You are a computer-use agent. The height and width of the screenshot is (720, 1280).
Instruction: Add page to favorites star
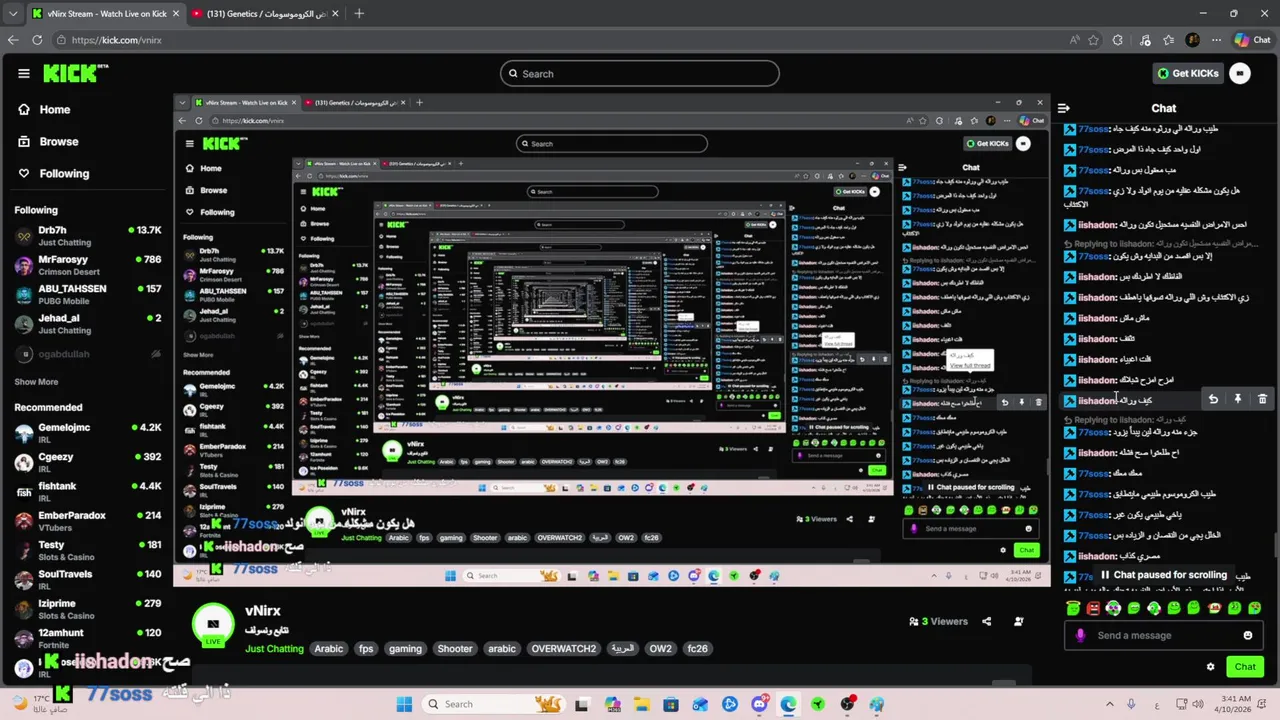click(x=1093, y=40)
